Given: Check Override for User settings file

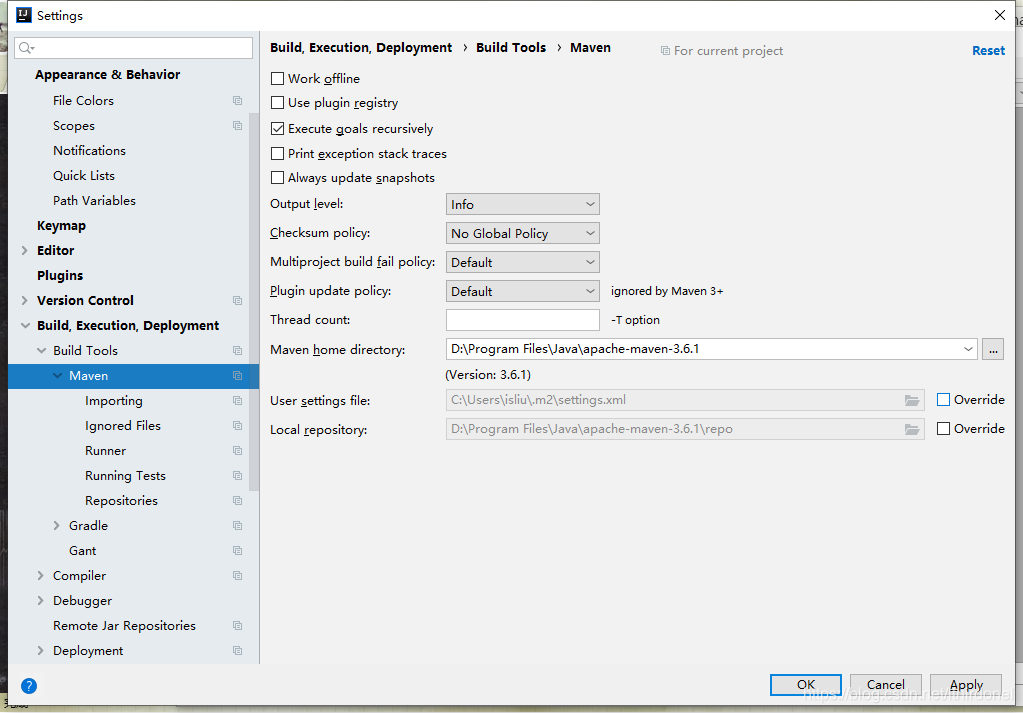Looking at the screenshot, I should [943, 400].
